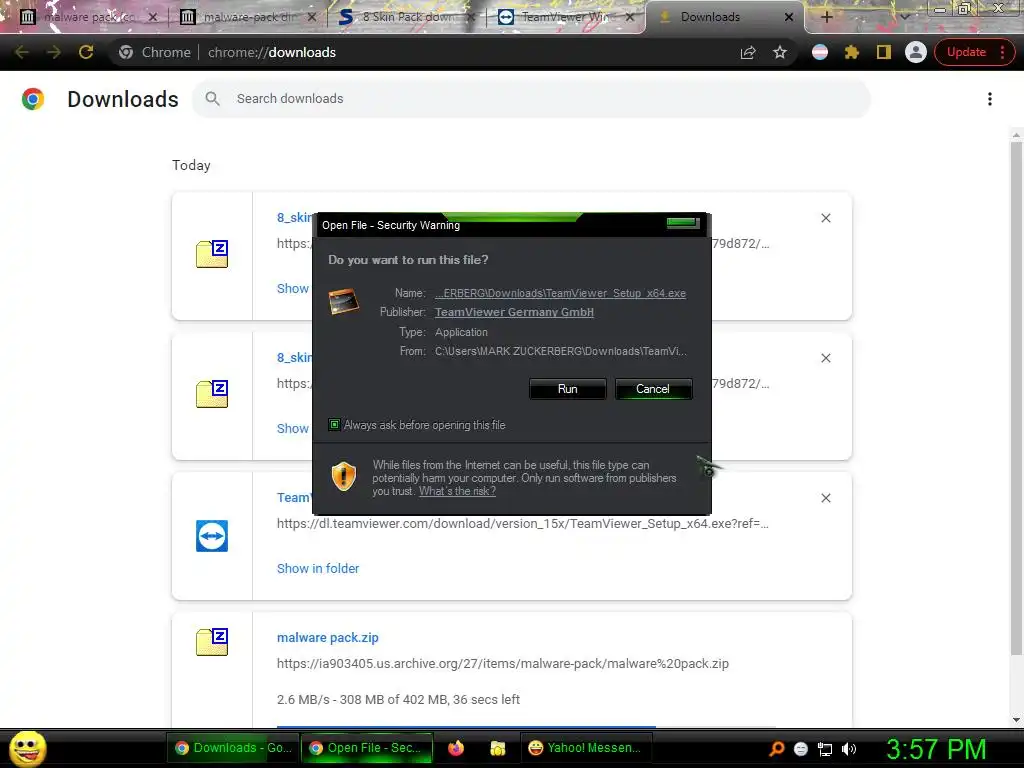Switch to 'Open File - Sec...' taskbar item
Image resolution: width=1024 pixels, height=768 pixels.
coord(368,748)
